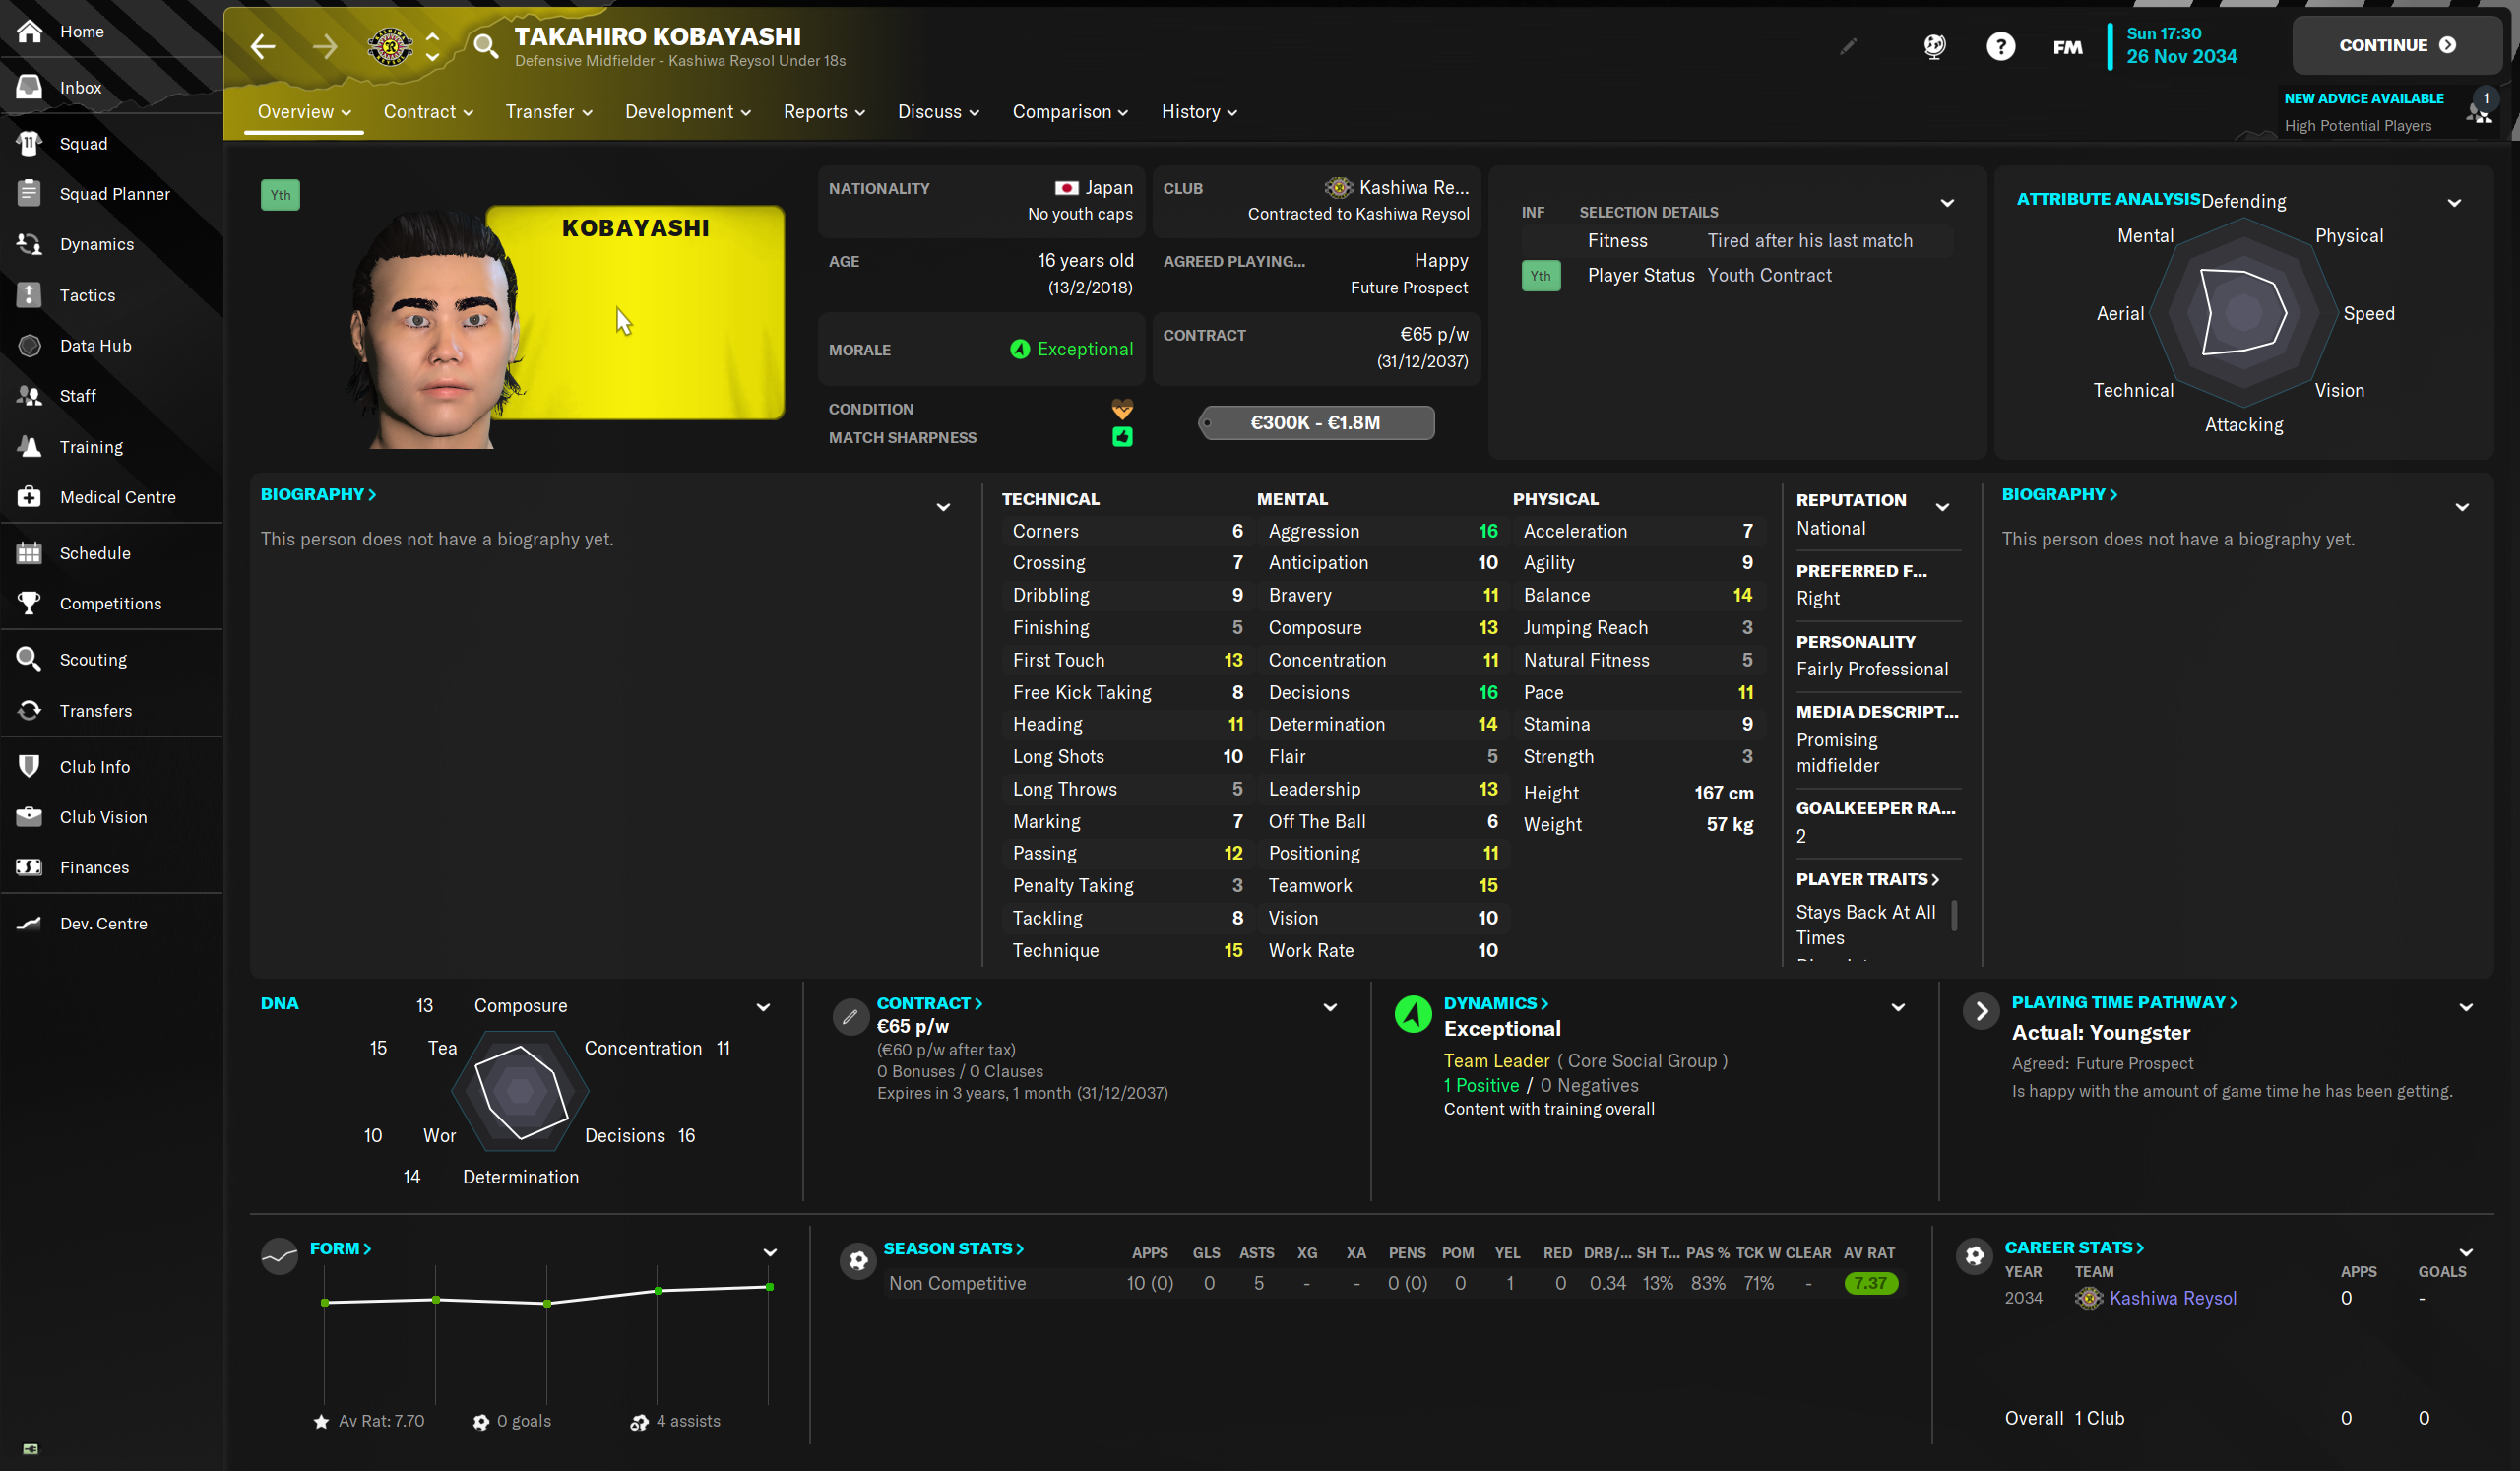
Task: Click the Squad shirt icon
Action: 30,143
